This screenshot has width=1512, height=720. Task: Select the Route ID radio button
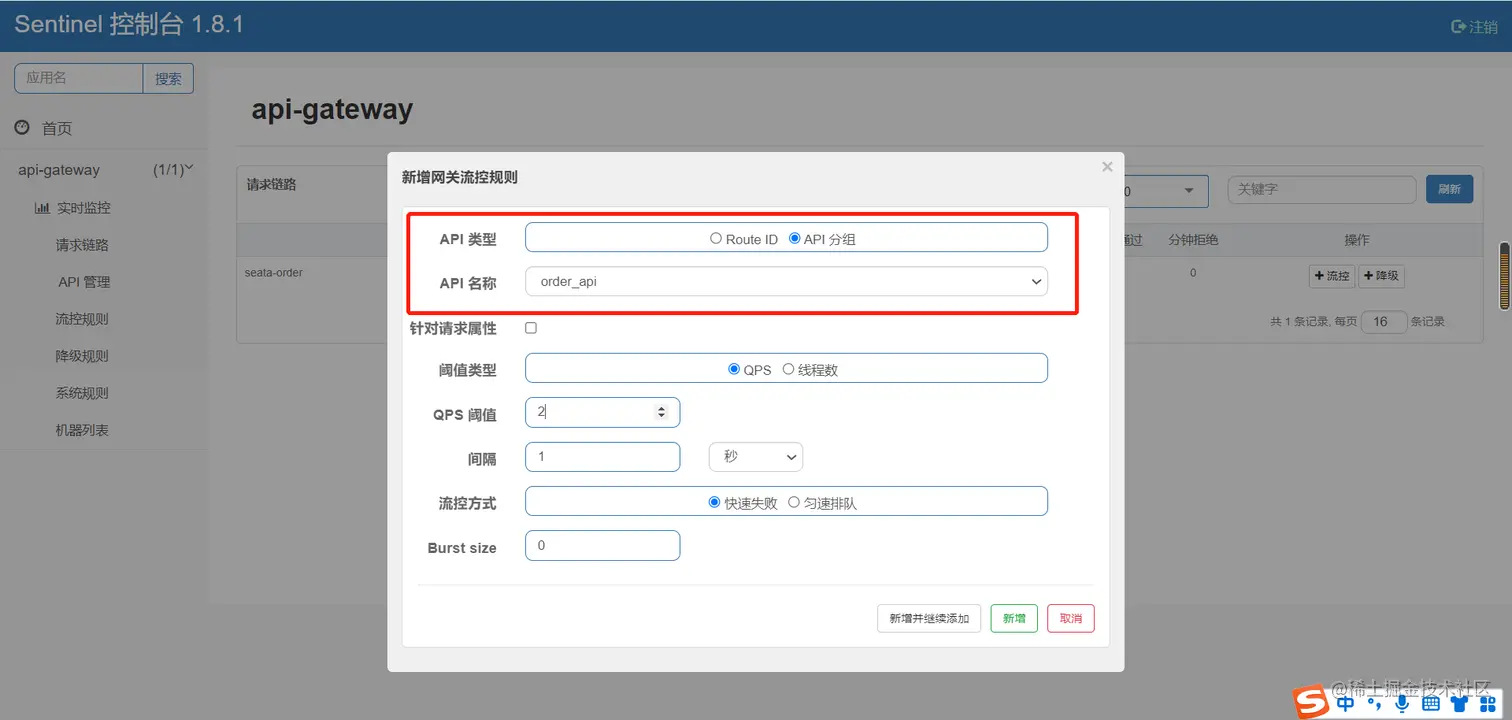[715, 239]
